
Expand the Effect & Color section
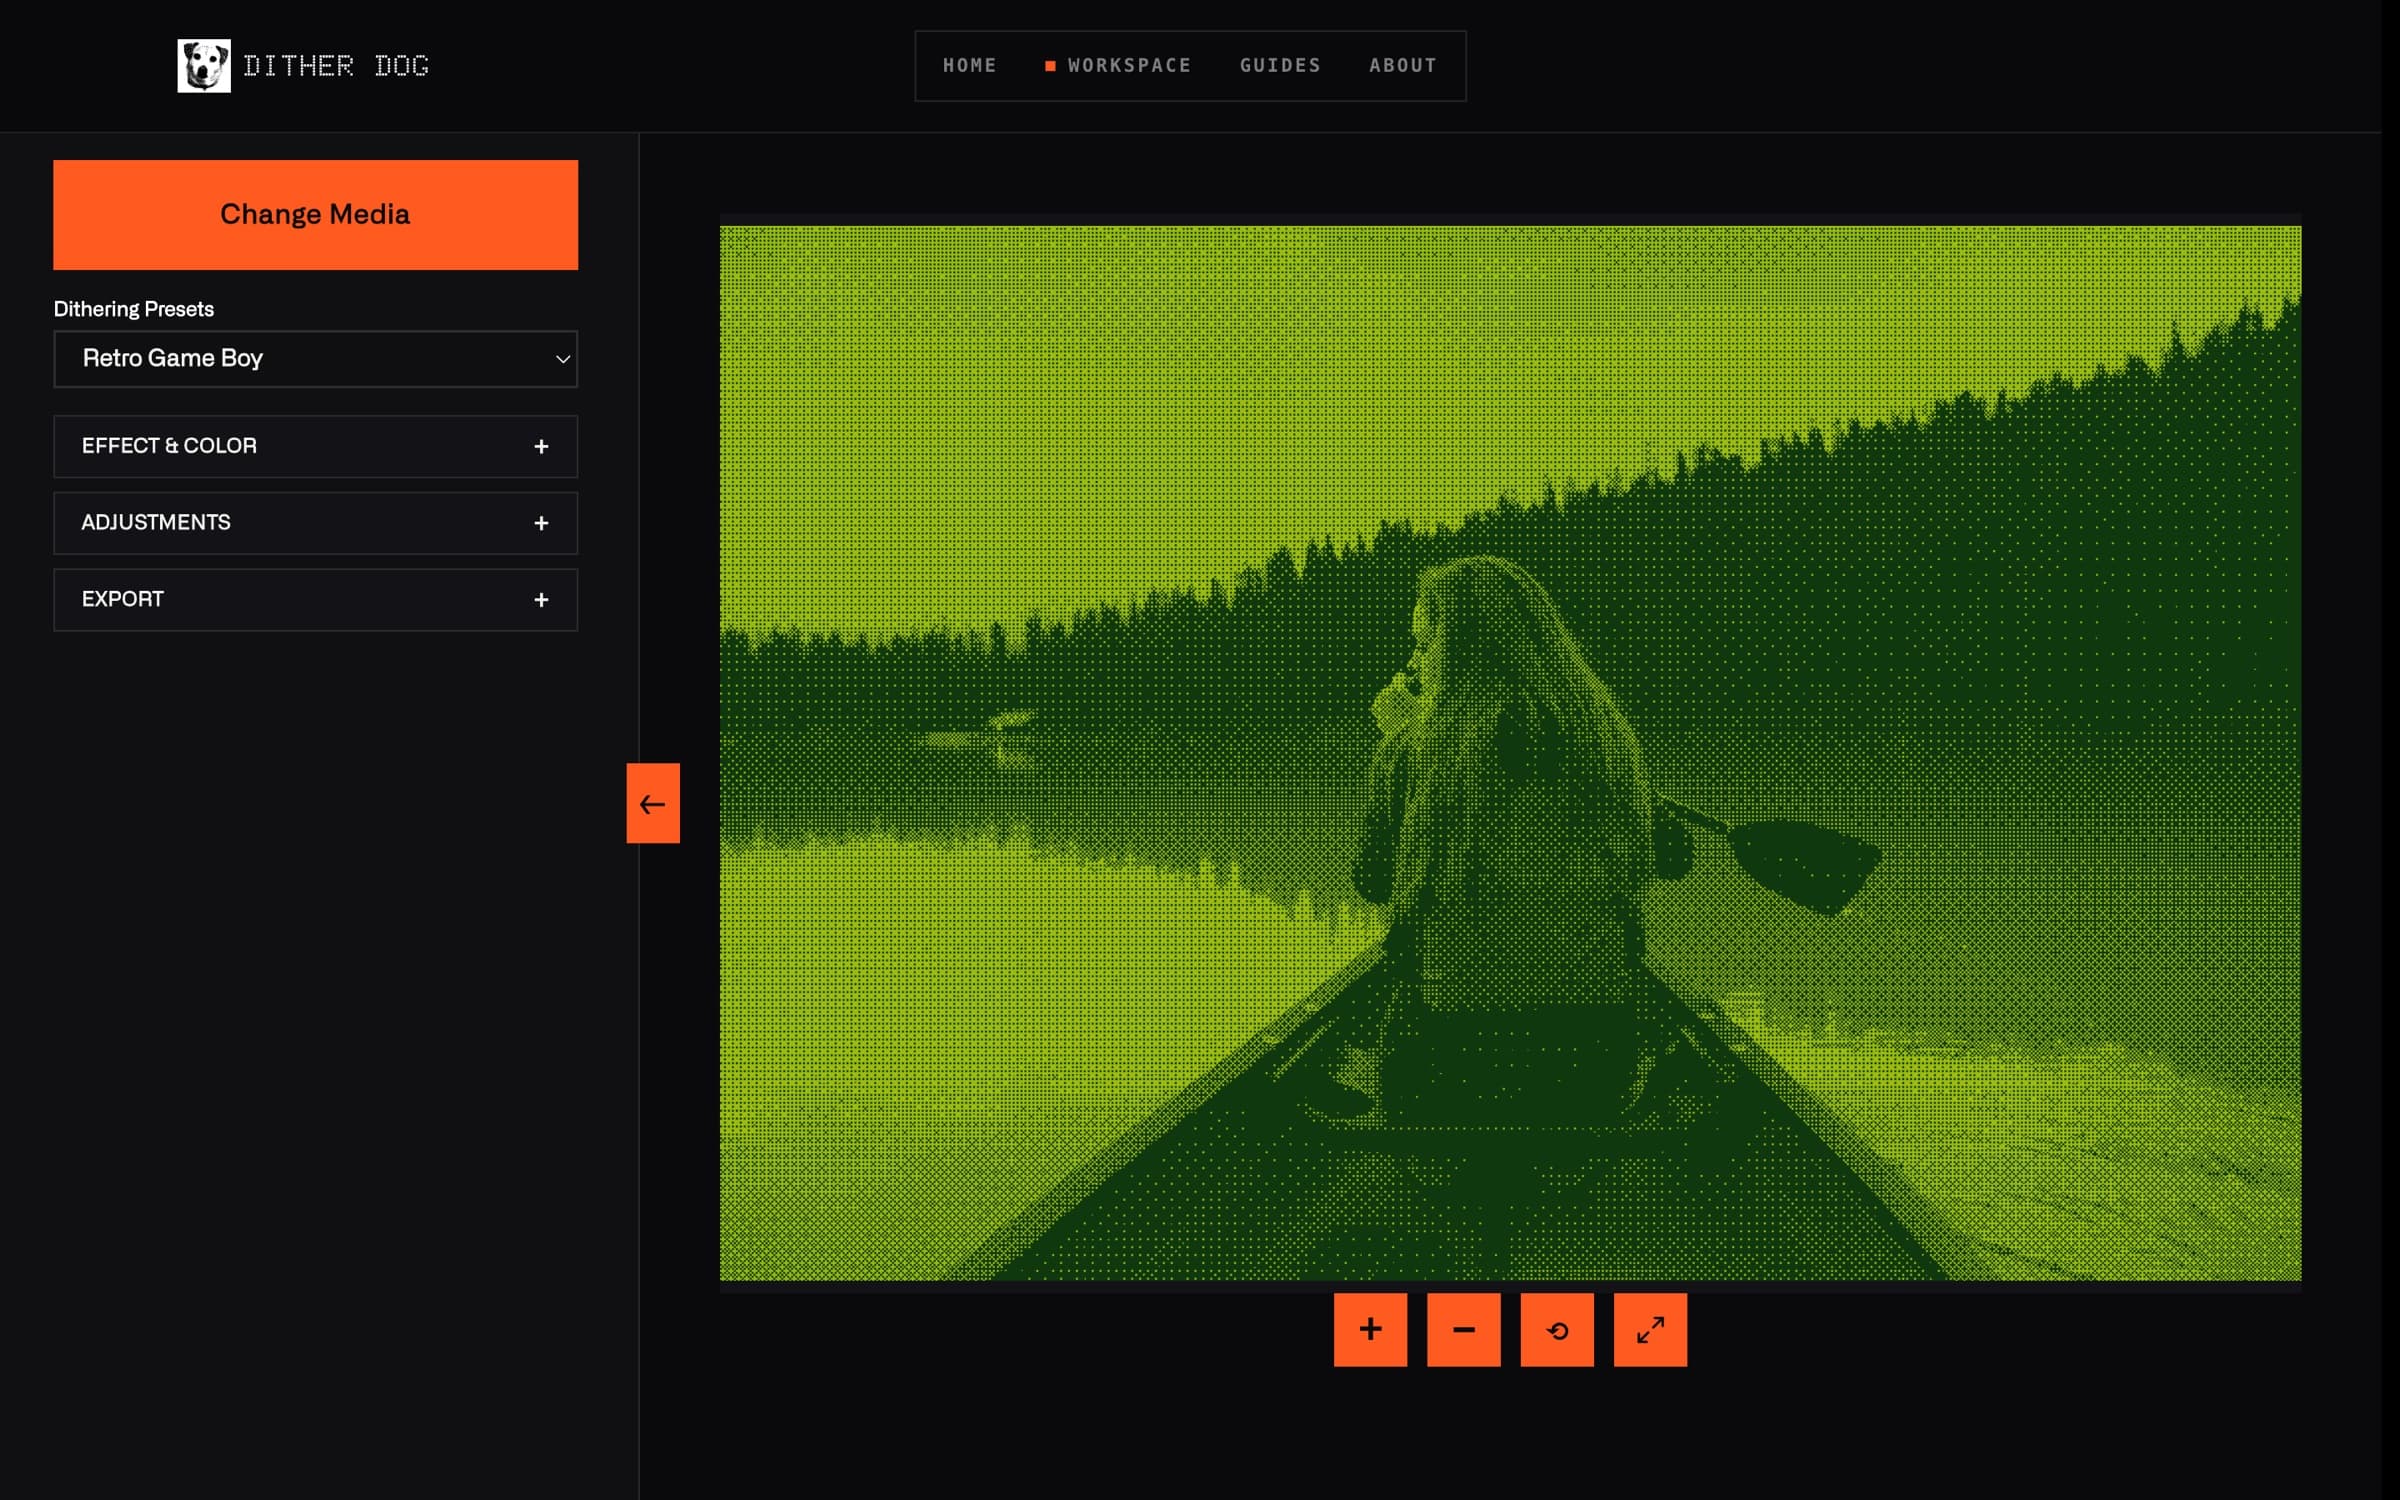tap(316, 446)
